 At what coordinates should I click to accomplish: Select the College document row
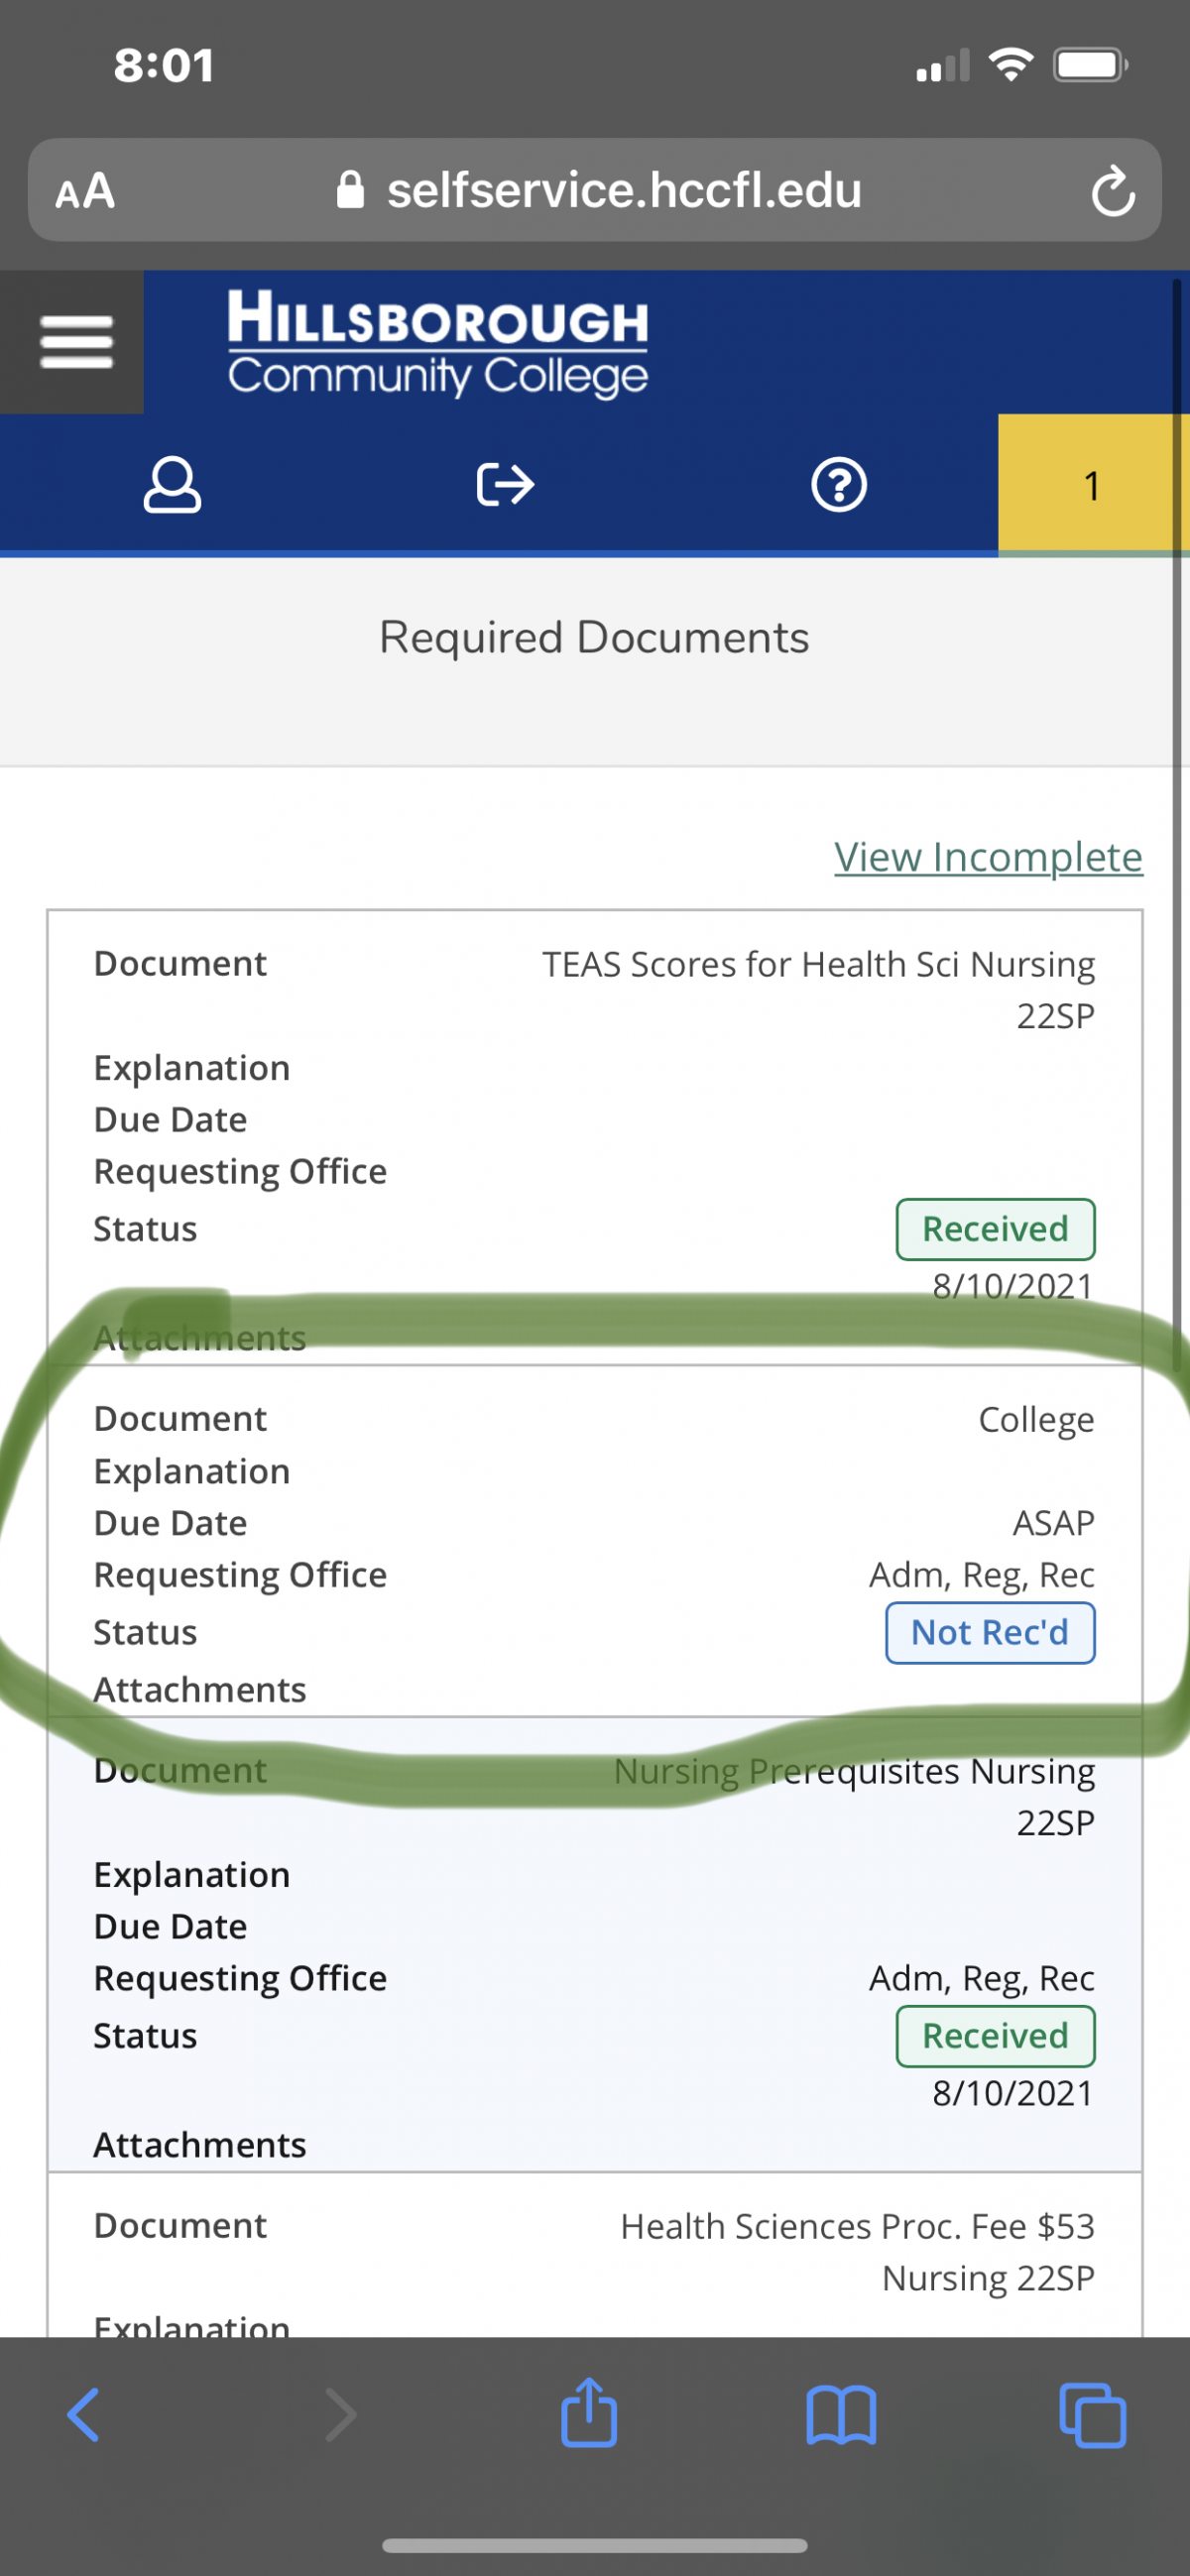point(594,1419)
